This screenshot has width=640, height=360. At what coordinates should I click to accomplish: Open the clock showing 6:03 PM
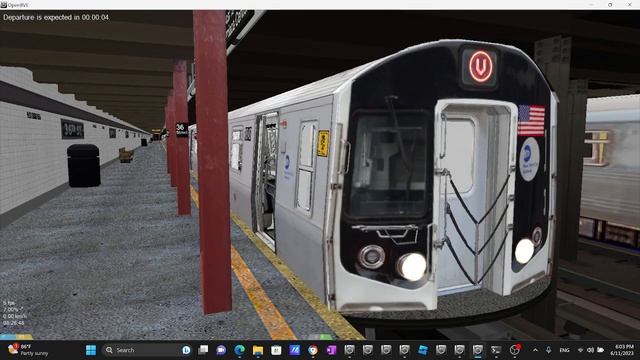tap(622, 350)
